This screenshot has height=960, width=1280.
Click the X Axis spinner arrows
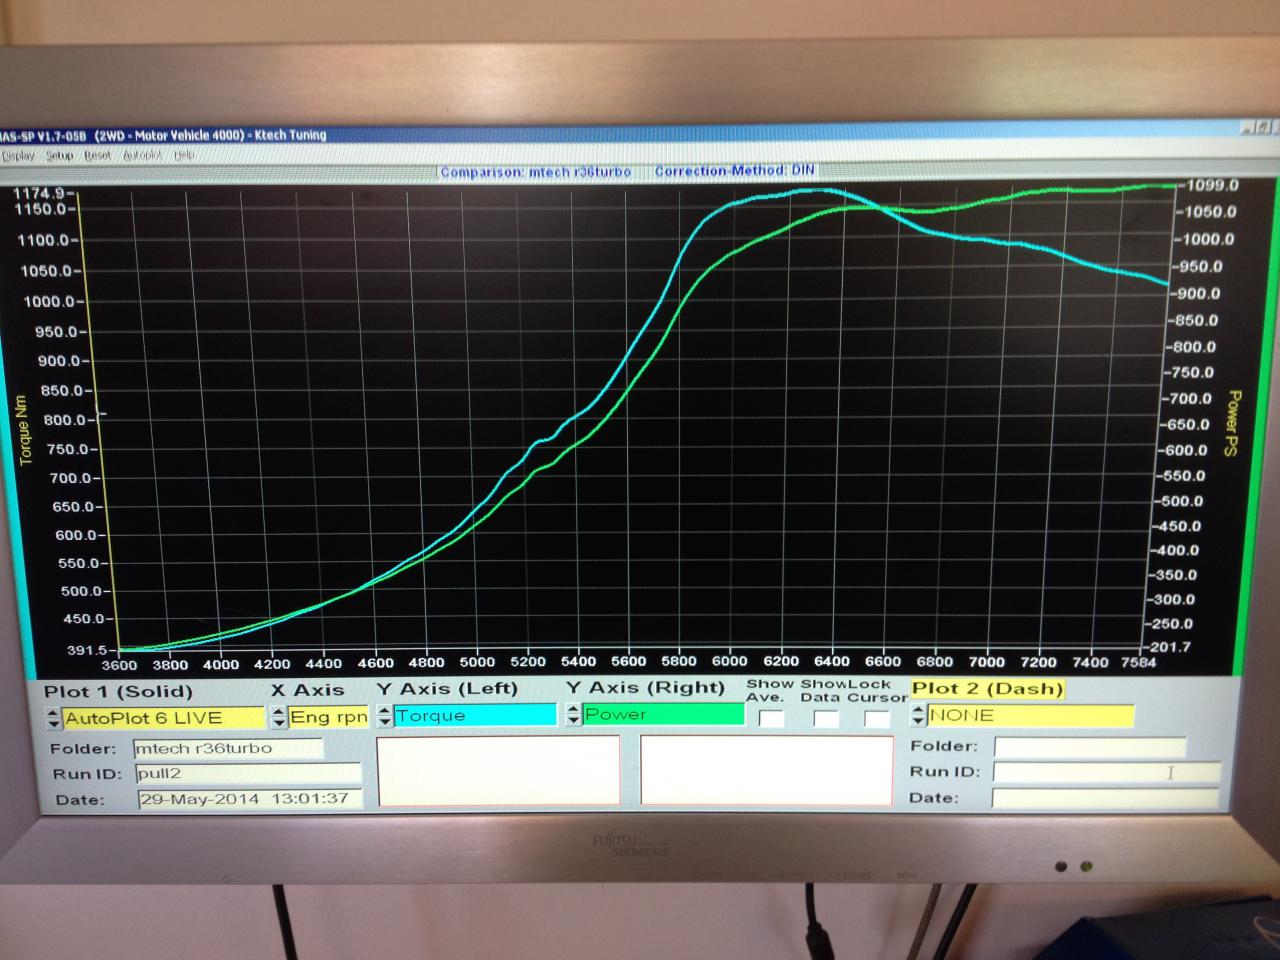point(279,717)
